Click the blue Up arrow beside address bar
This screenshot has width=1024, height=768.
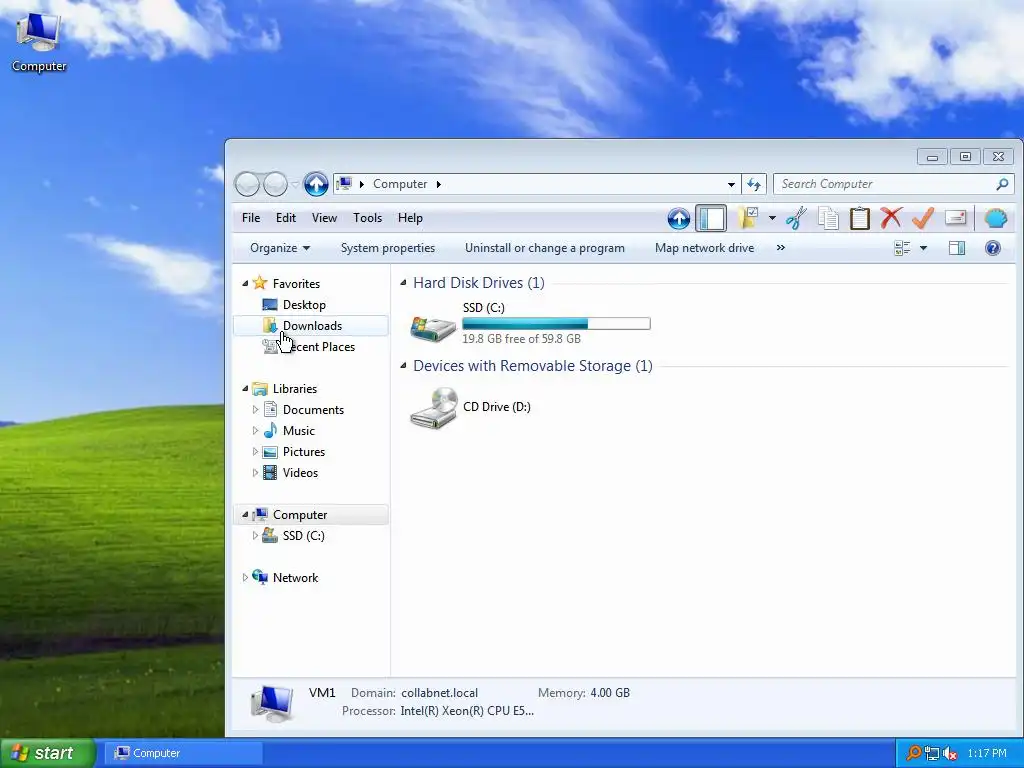click(316, 184)
